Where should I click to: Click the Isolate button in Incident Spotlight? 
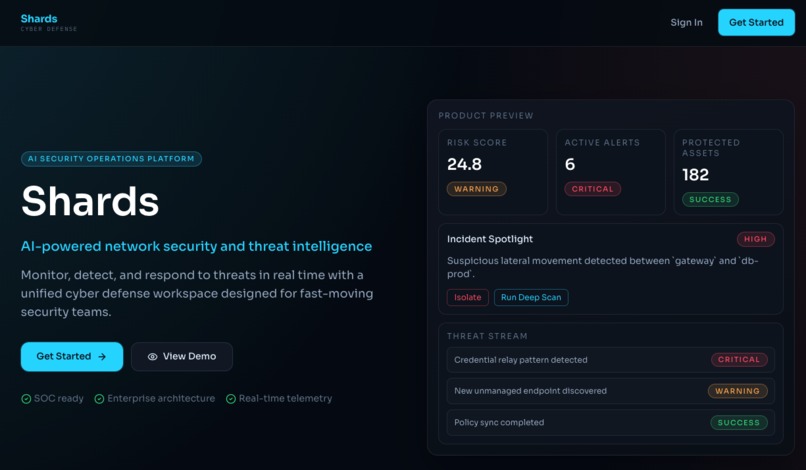pyautogui.click(x=468, y=297)
